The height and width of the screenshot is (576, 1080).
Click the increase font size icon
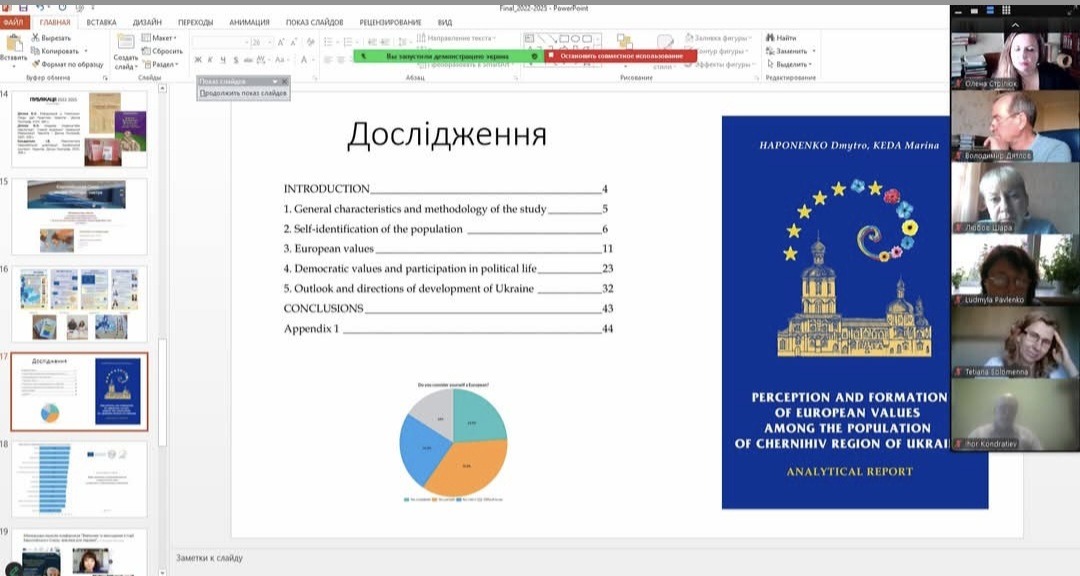281,42
